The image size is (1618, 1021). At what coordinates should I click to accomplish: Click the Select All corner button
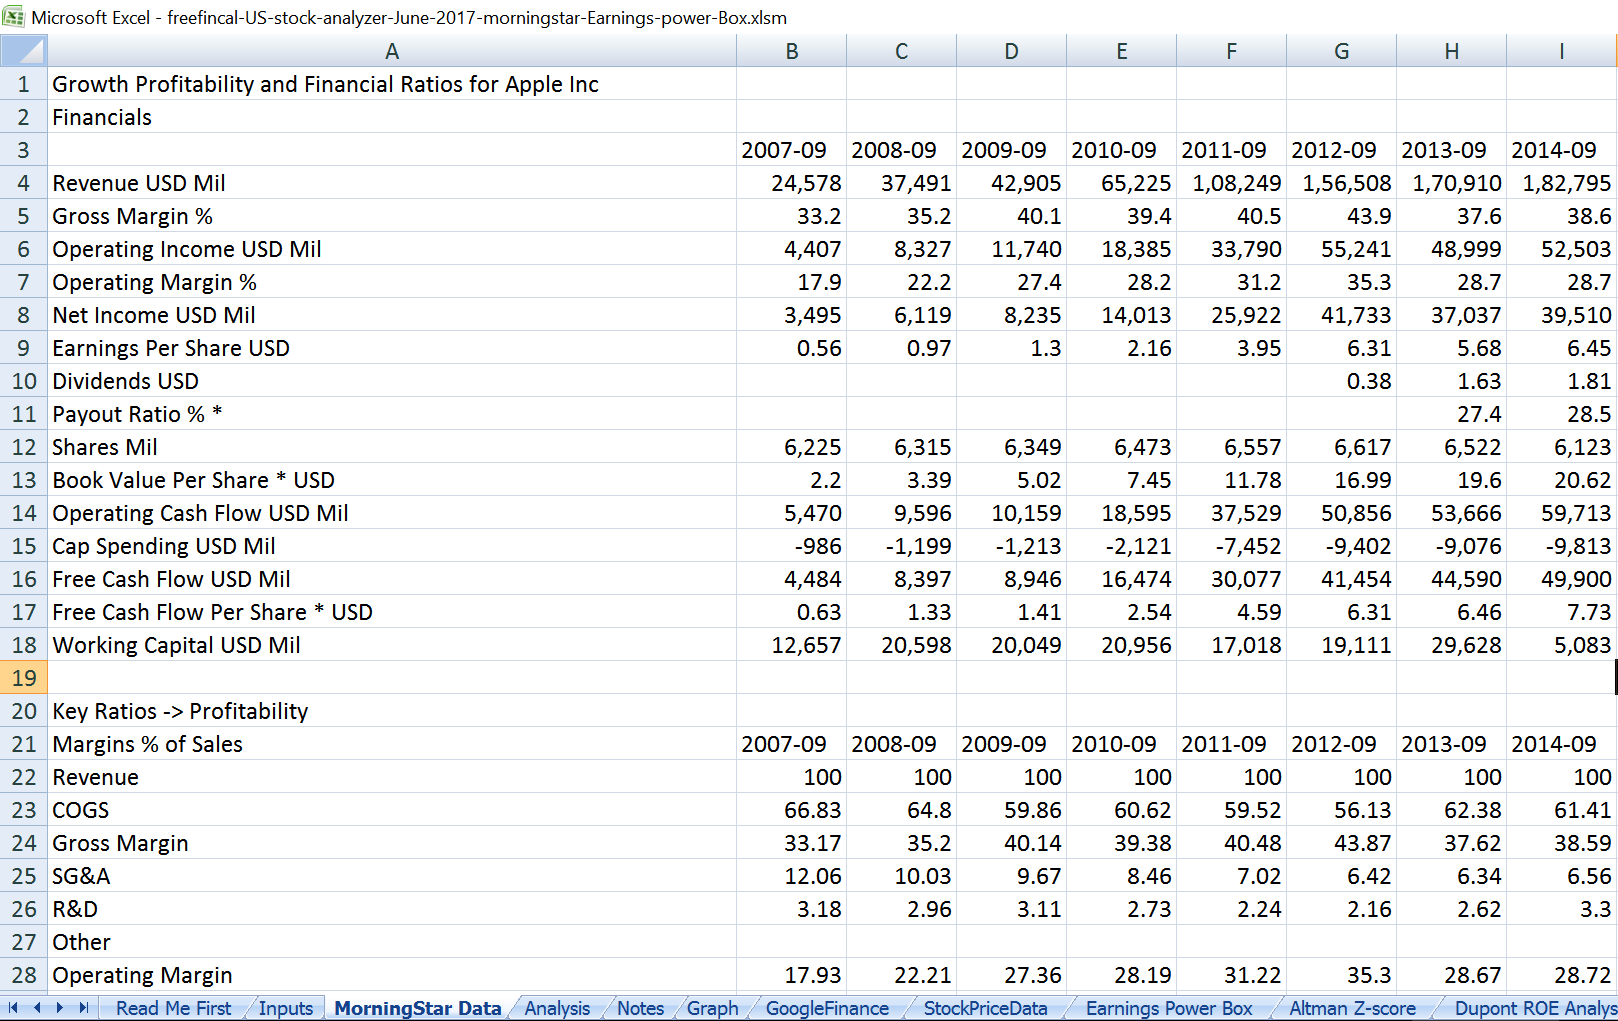pyautogui.click(x=24, y=51)
